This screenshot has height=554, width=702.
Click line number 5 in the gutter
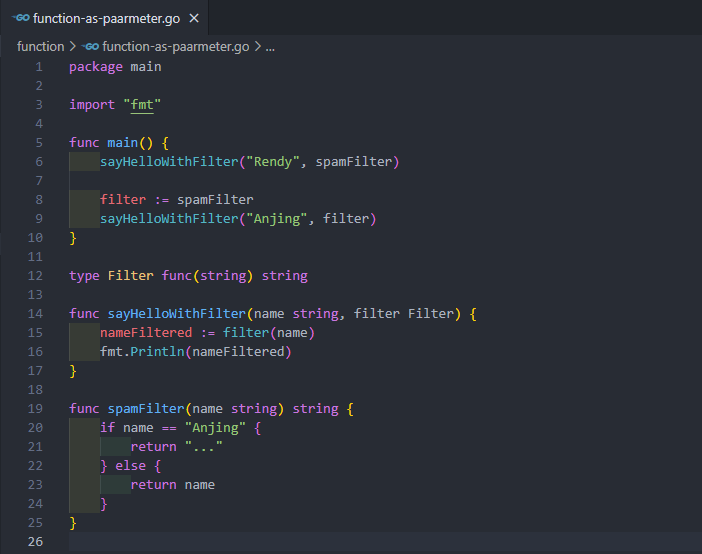39,143
